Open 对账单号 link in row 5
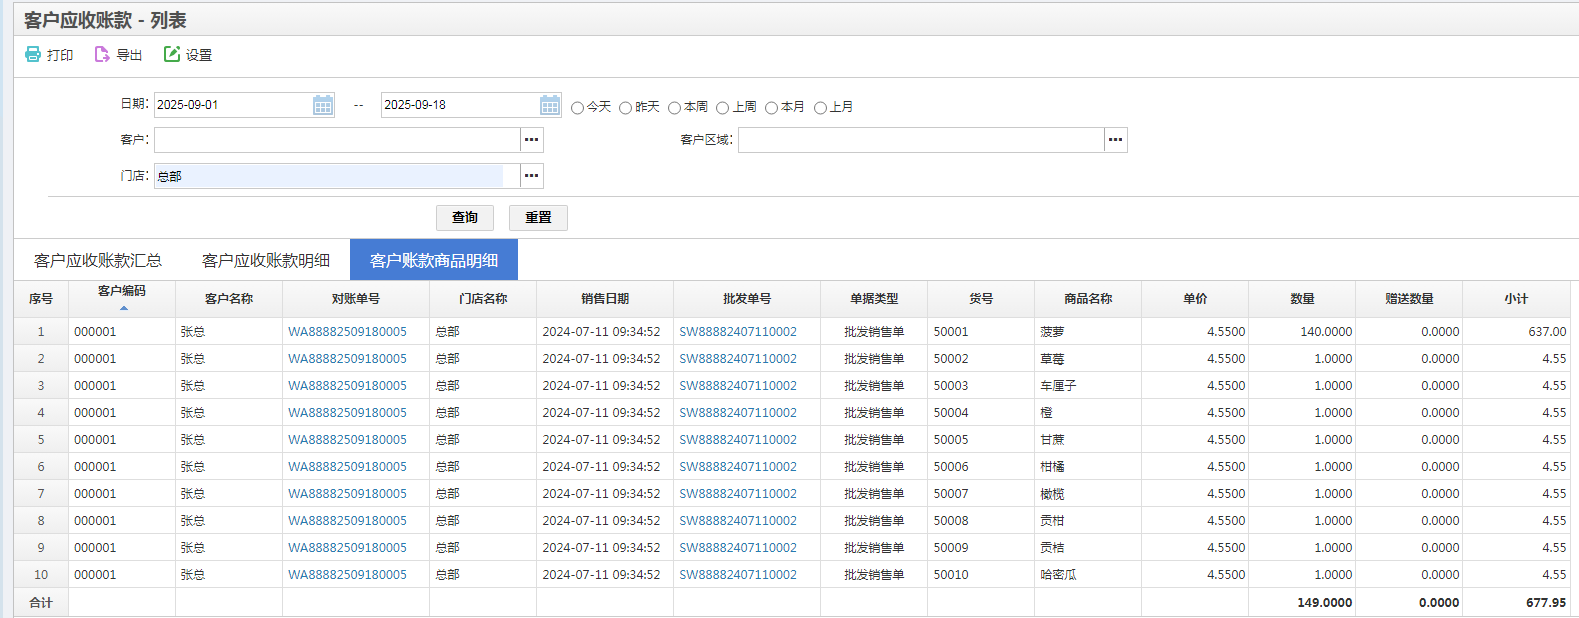1579x618 pixels. click(347, 440)
